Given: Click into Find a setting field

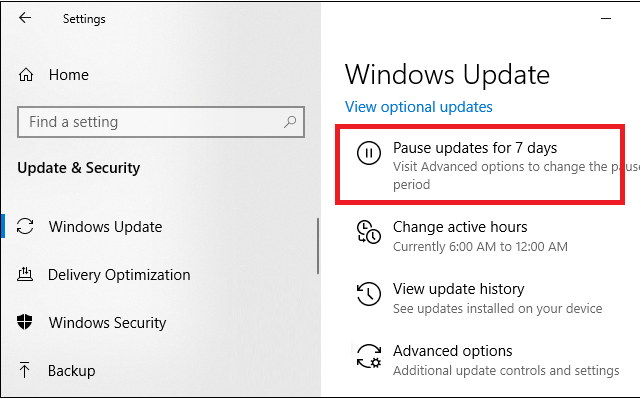Looking at the screenshot, I should 161,122.
